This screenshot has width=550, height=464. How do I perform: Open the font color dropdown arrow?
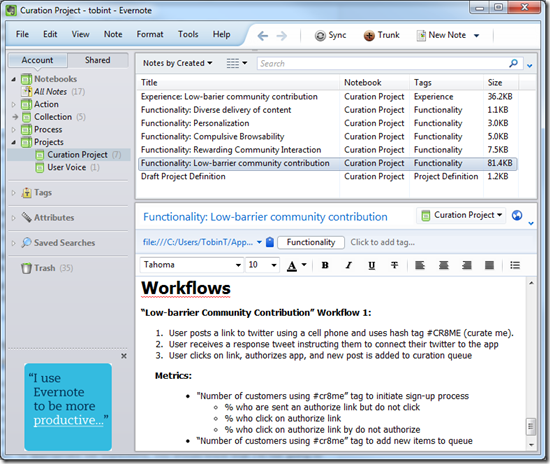pos(304,265)
